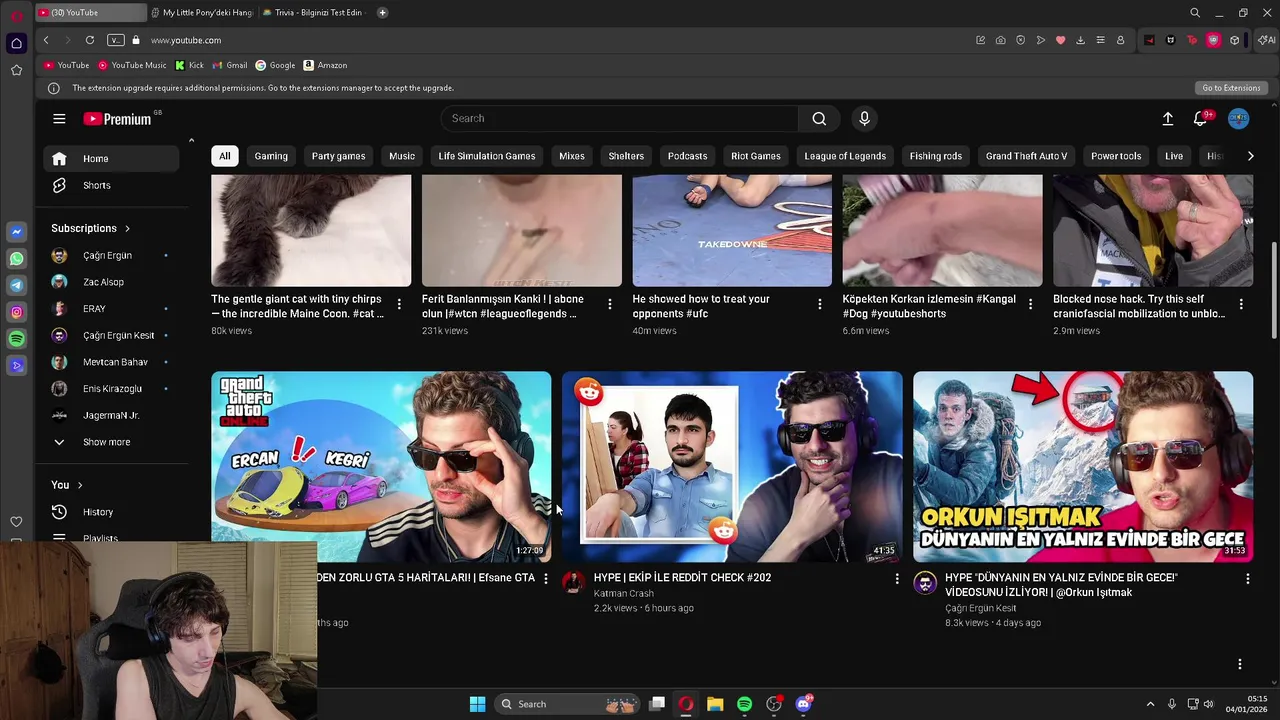Open WhatsApp in the Opera sidebar

pos(16,259)
